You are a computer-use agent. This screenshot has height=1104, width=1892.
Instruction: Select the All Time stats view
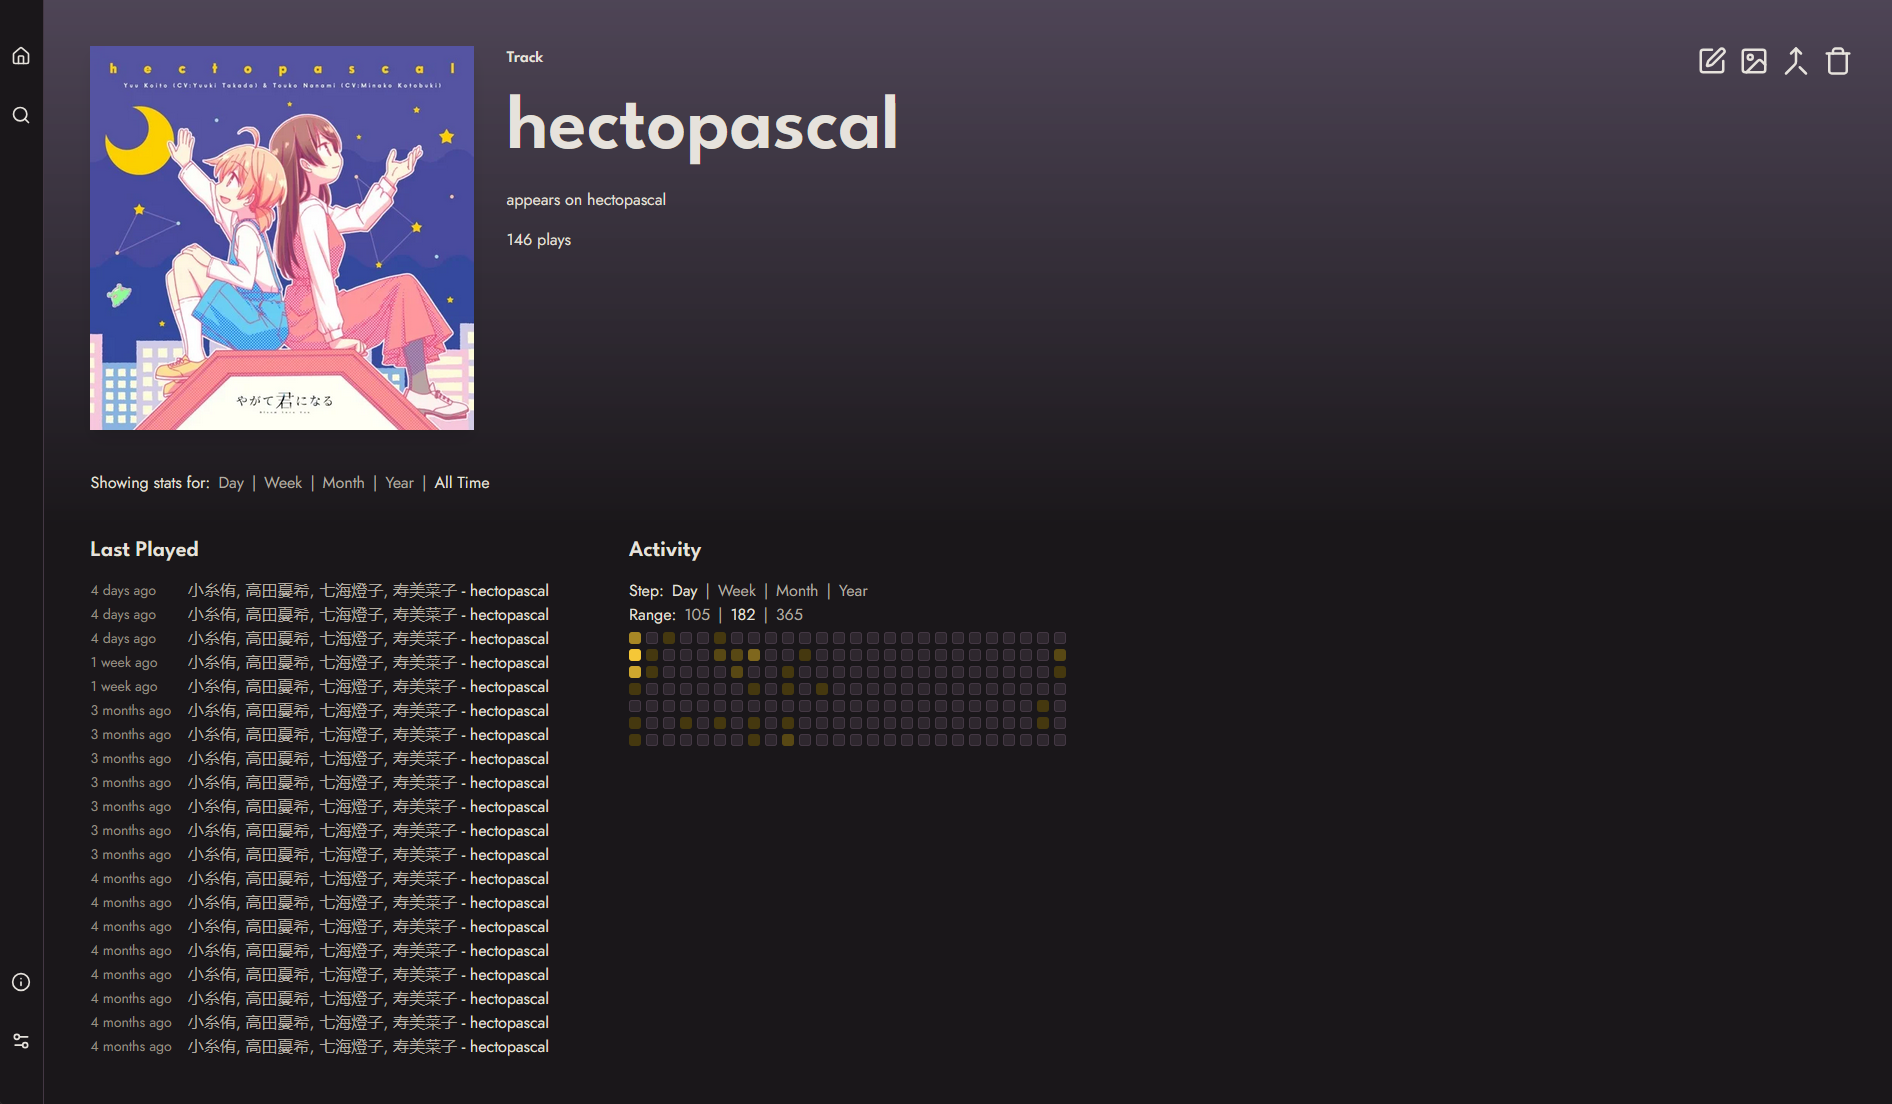pyautogui.click(x=461, y=483)
